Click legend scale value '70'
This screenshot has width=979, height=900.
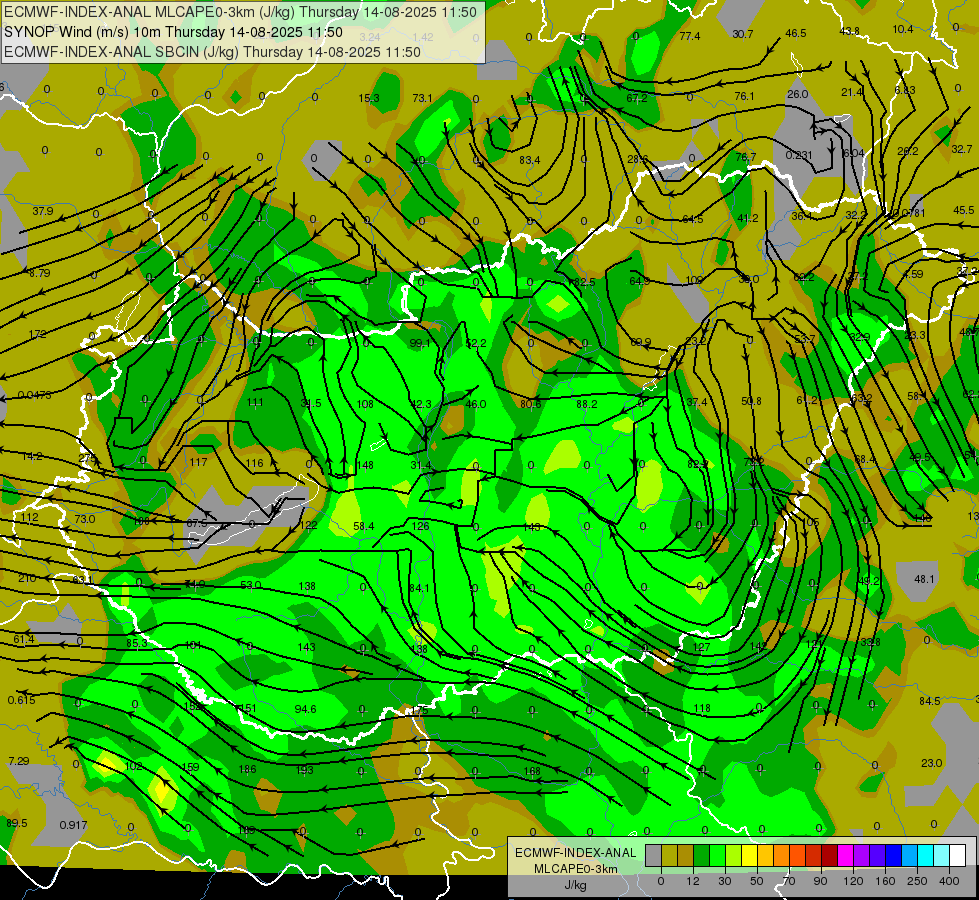789,881
